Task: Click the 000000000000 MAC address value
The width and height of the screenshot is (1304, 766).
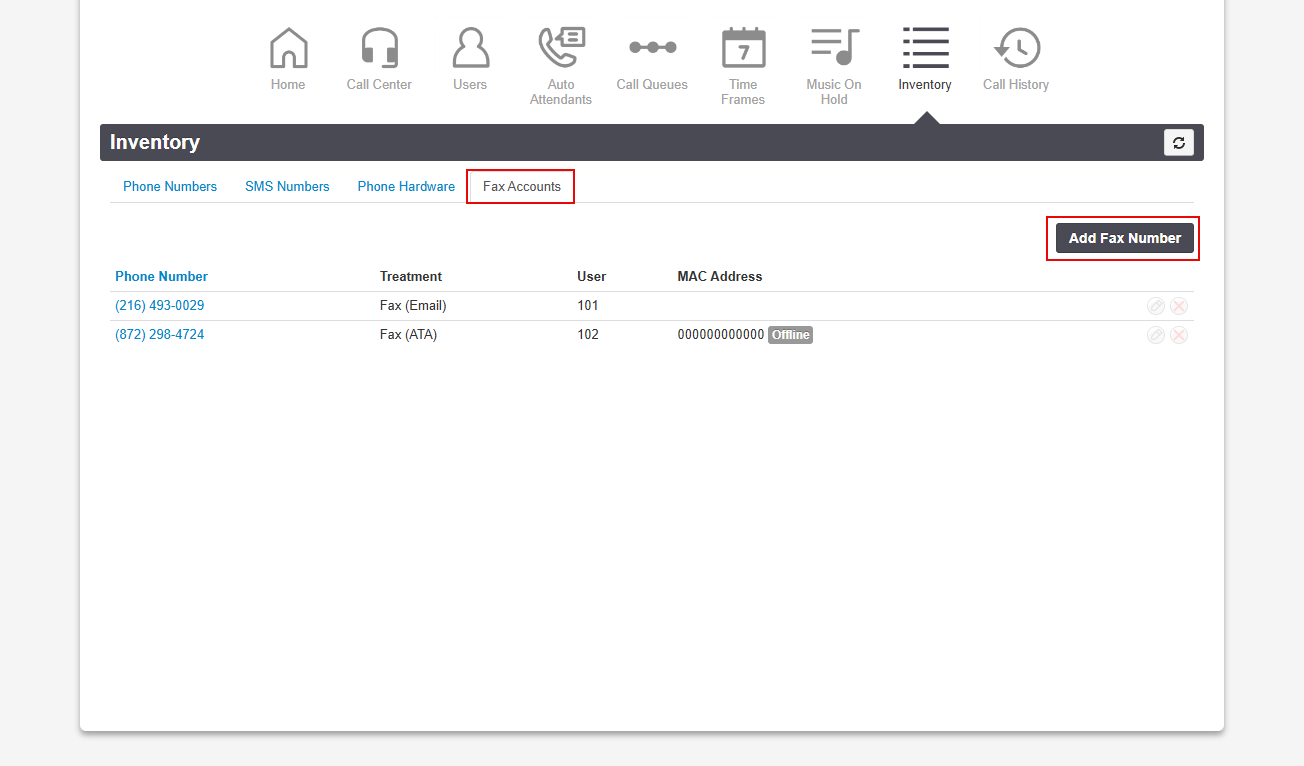Action: click(x=721, y=335)
